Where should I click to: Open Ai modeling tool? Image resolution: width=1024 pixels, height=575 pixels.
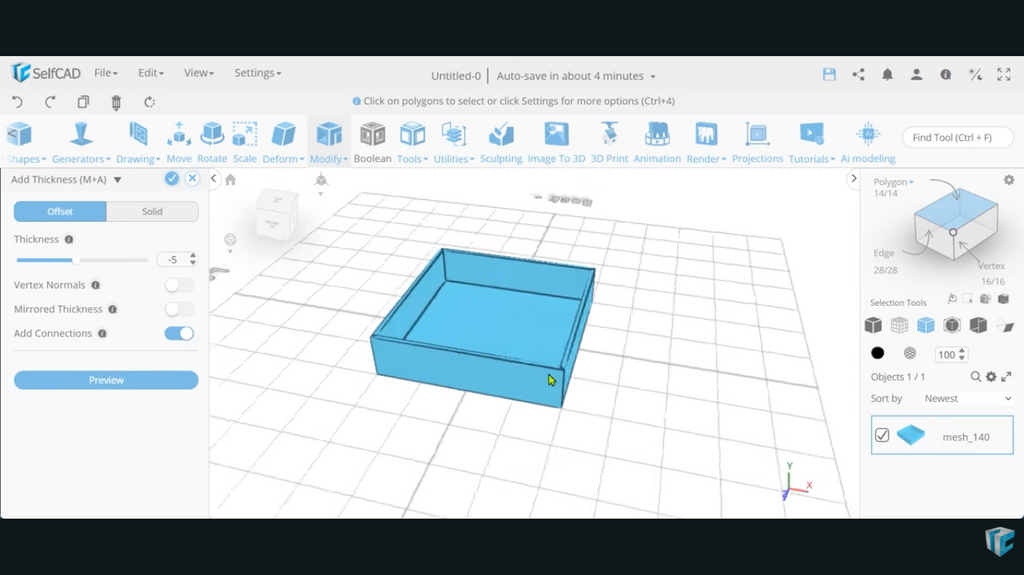pos(868,142)
